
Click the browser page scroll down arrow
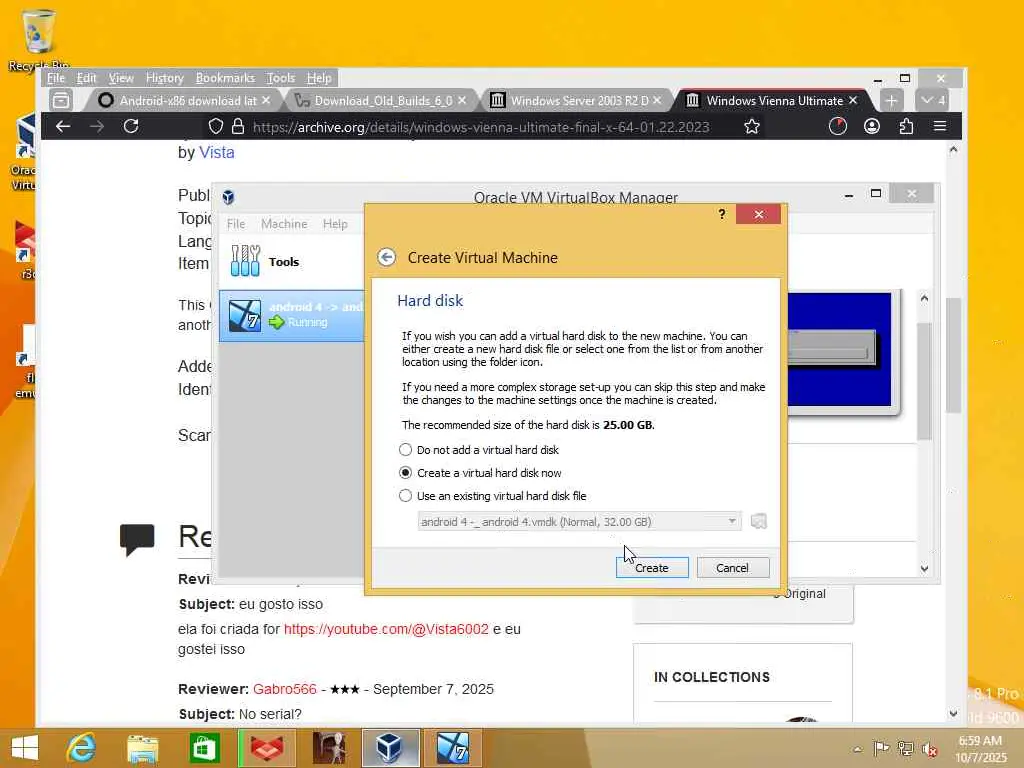(x=953, y=713)
